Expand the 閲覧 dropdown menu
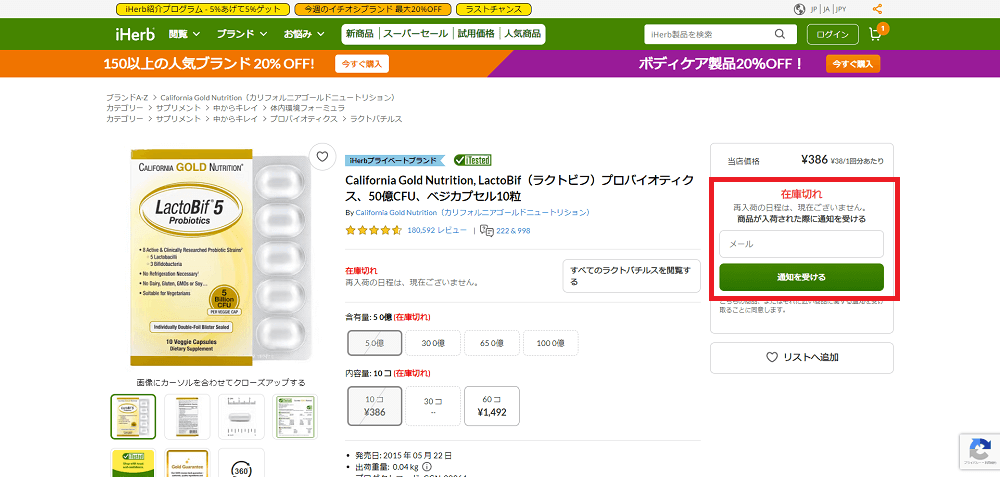1000x477 pixels. point(184,34)
